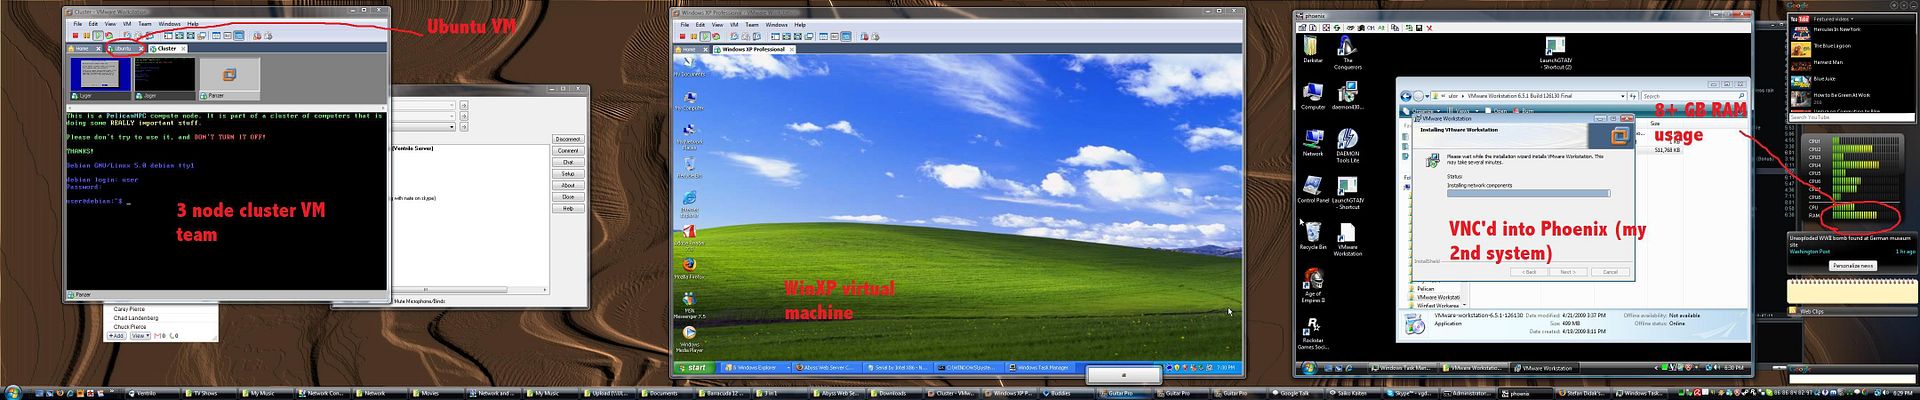1920x400 pixels.
Task: Open Control Panel icon on Phoenix desktop
Action: pos(1312,190)
